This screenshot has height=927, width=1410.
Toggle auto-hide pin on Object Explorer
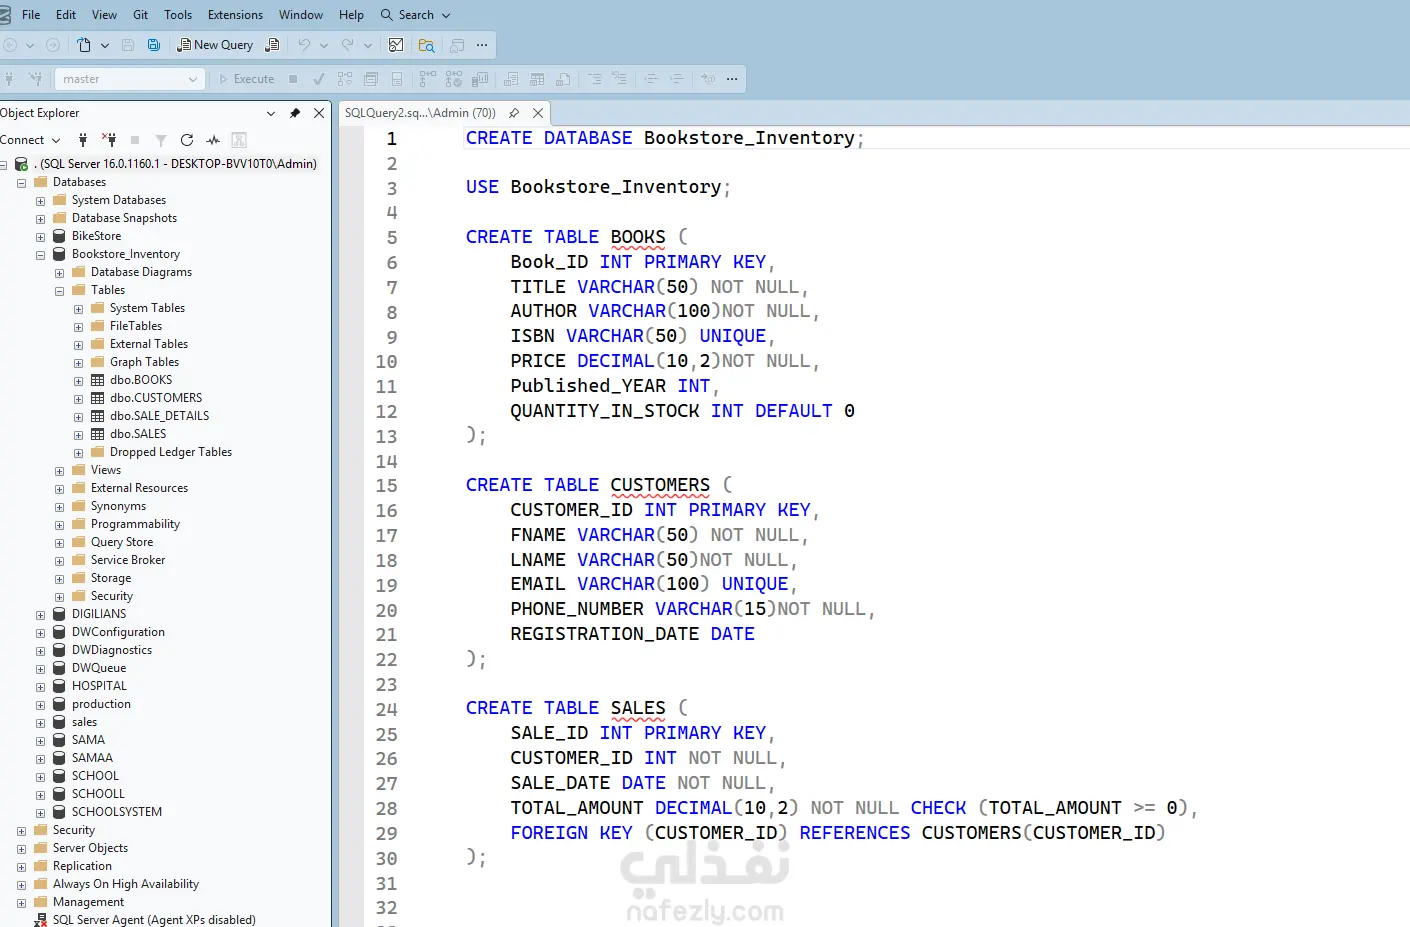295,113
